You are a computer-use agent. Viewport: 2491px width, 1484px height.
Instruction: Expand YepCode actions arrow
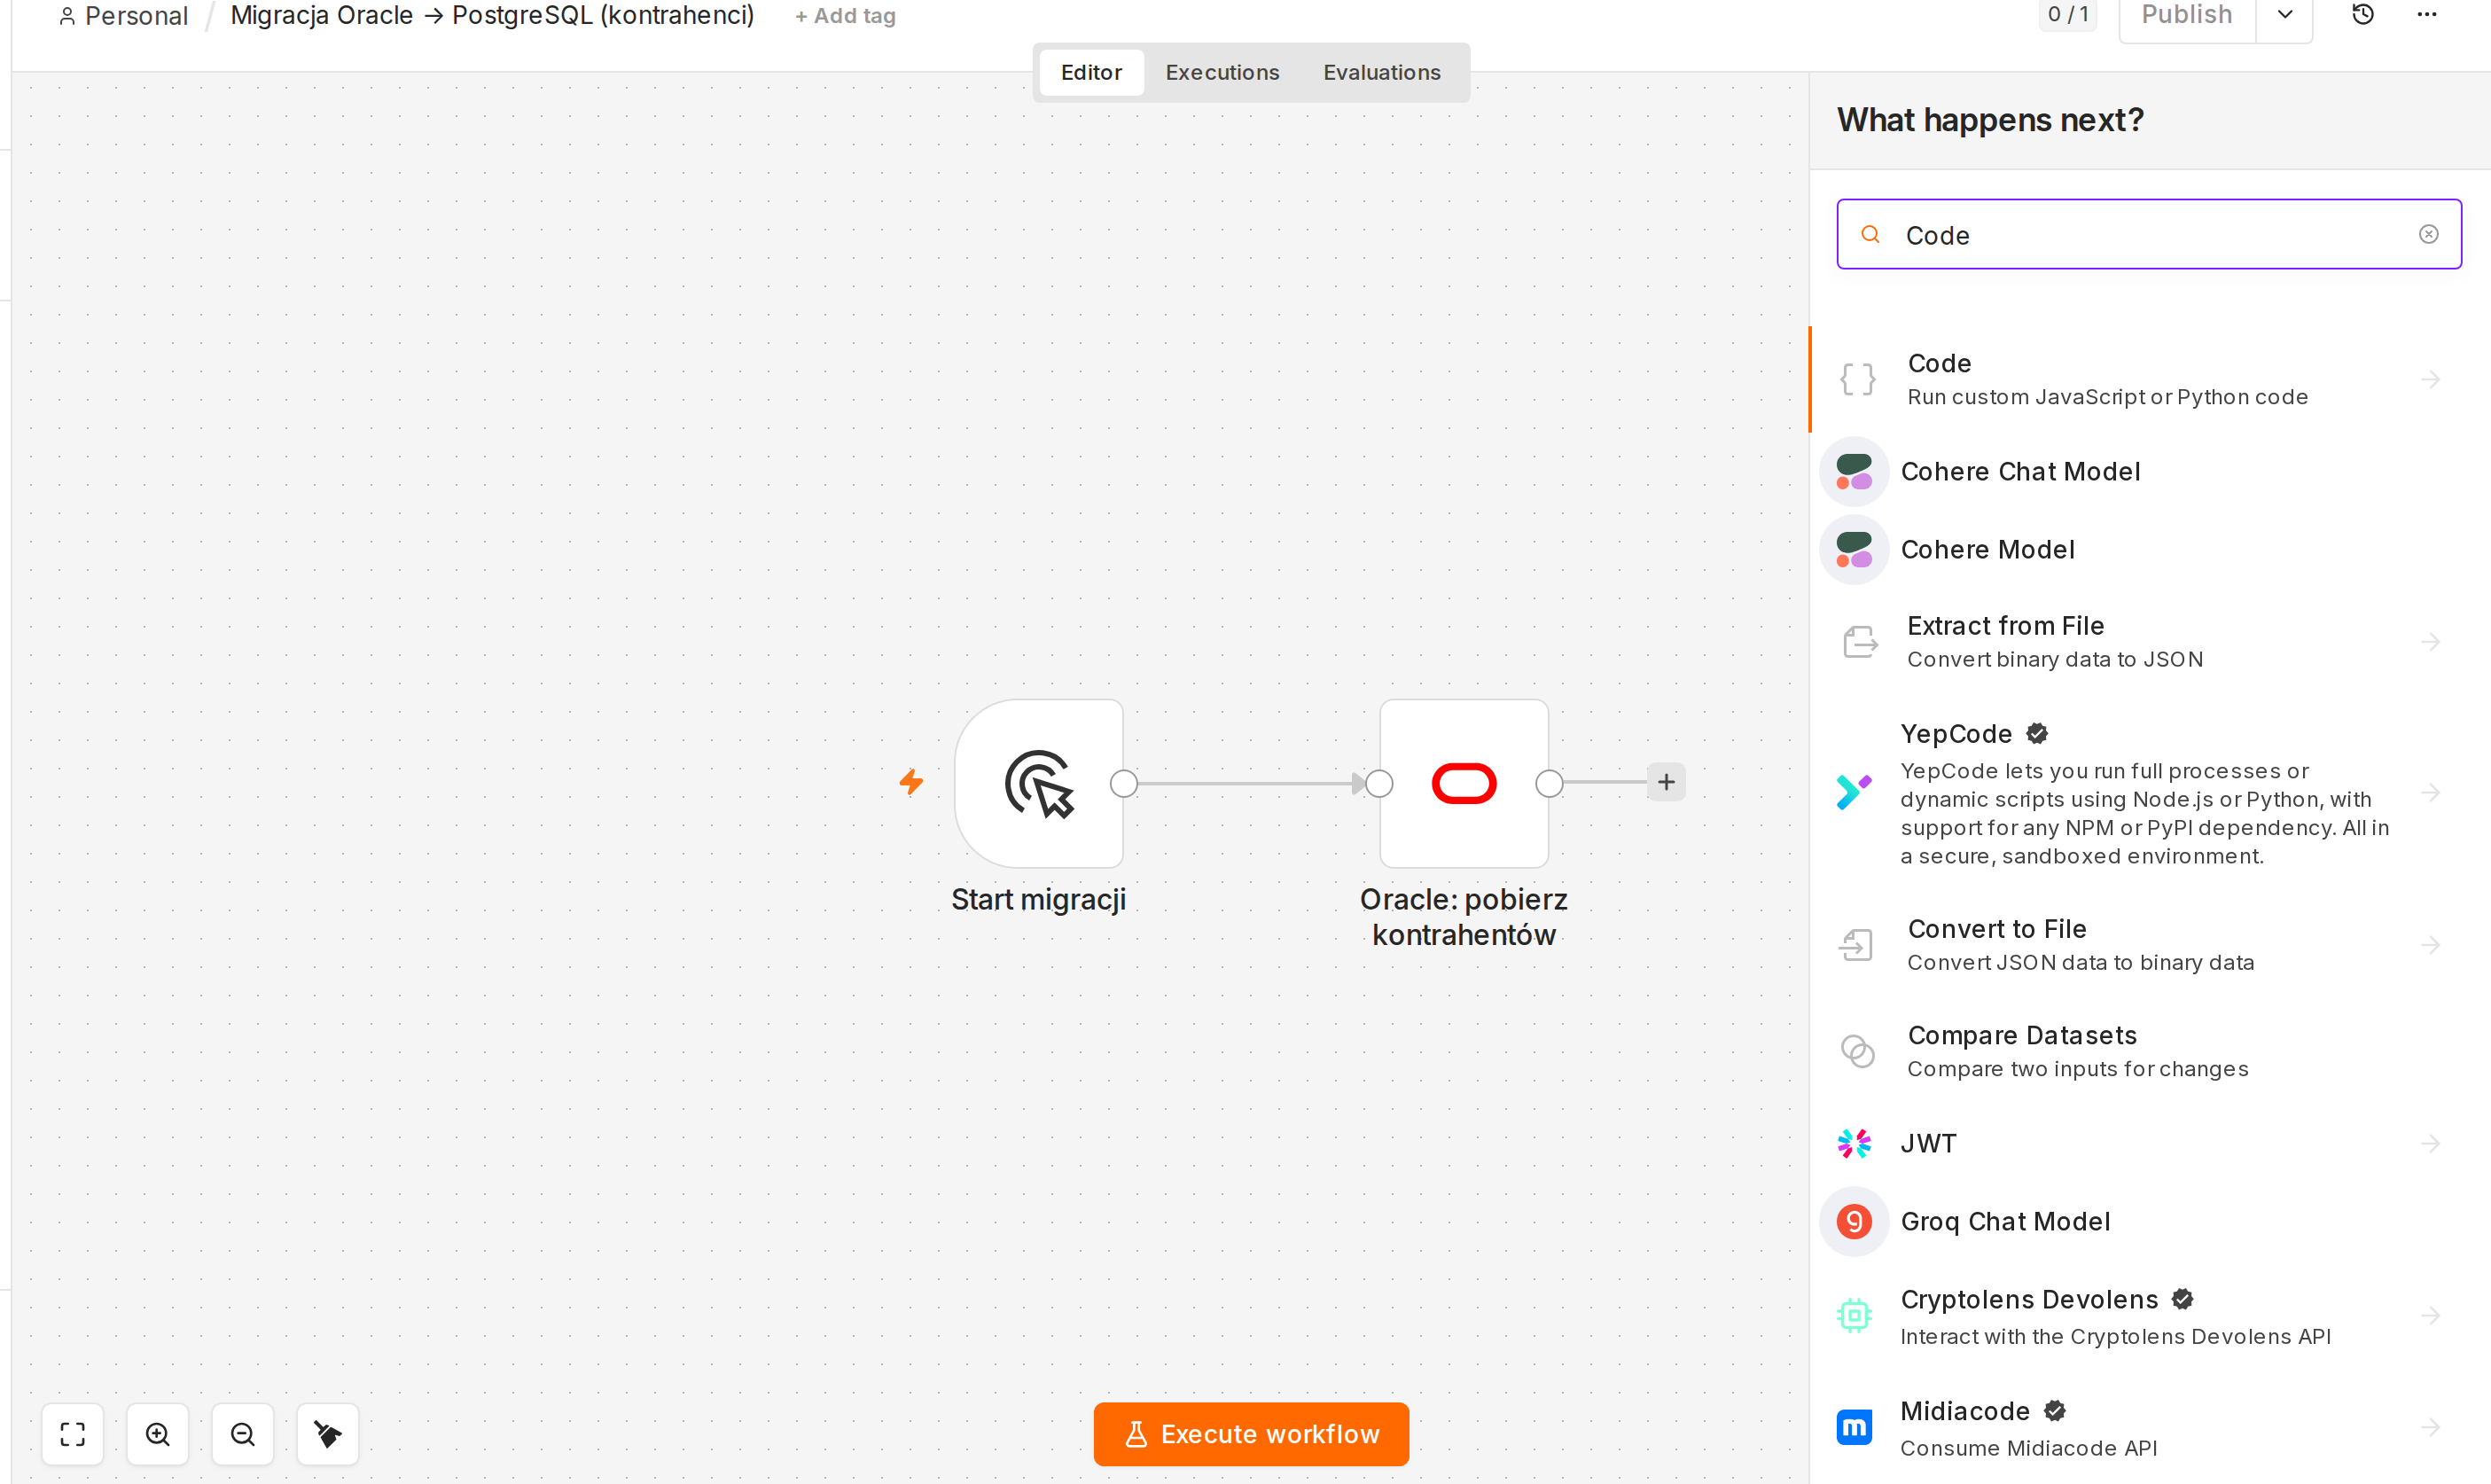click(2431, 792)
